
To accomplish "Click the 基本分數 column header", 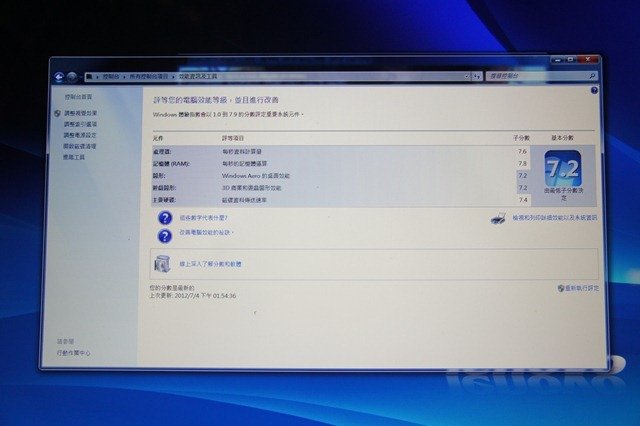I will coord(562,138).
